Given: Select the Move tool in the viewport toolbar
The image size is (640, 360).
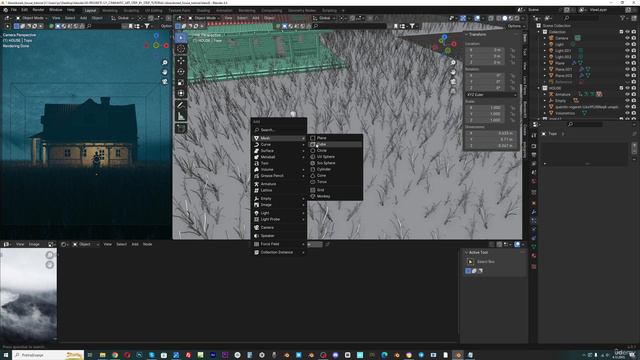Looking at the screenshot, I should [181, 60].
